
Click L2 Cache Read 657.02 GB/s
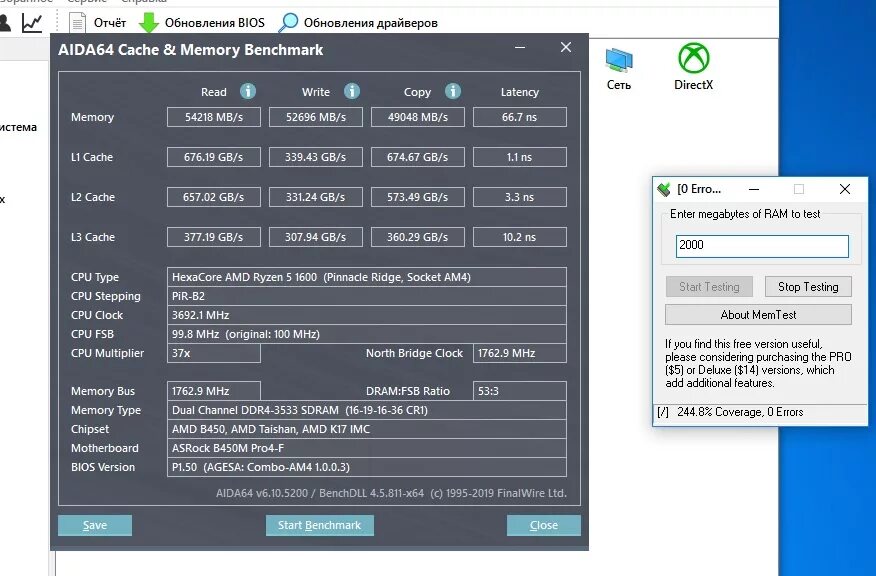pyautogui.click(x=214, y=197)
